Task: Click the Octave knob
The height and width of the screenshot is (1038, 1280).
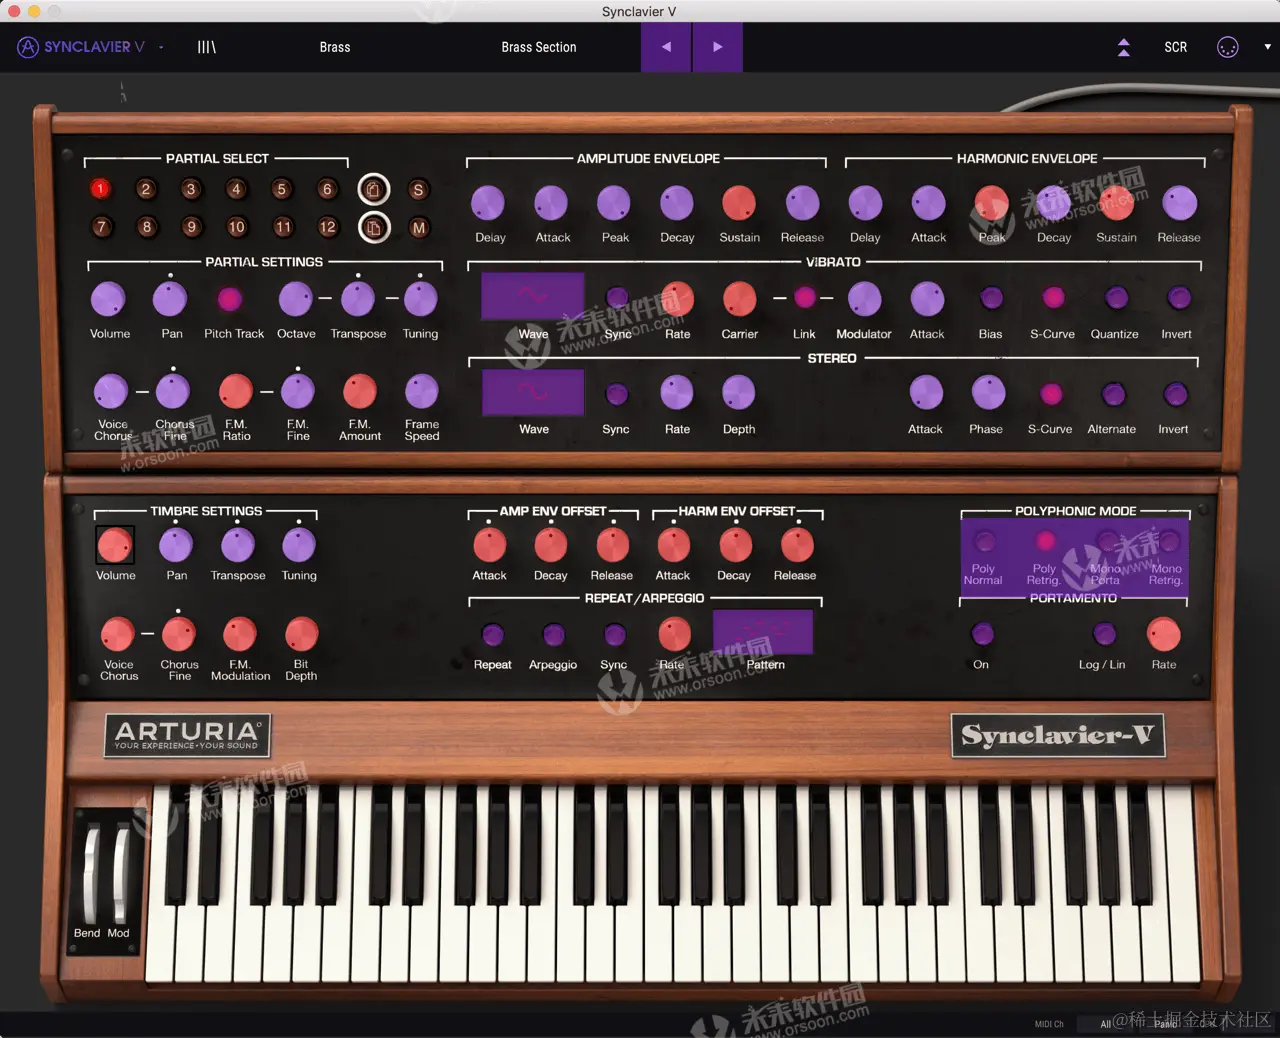Action: [x=296, y=299]
